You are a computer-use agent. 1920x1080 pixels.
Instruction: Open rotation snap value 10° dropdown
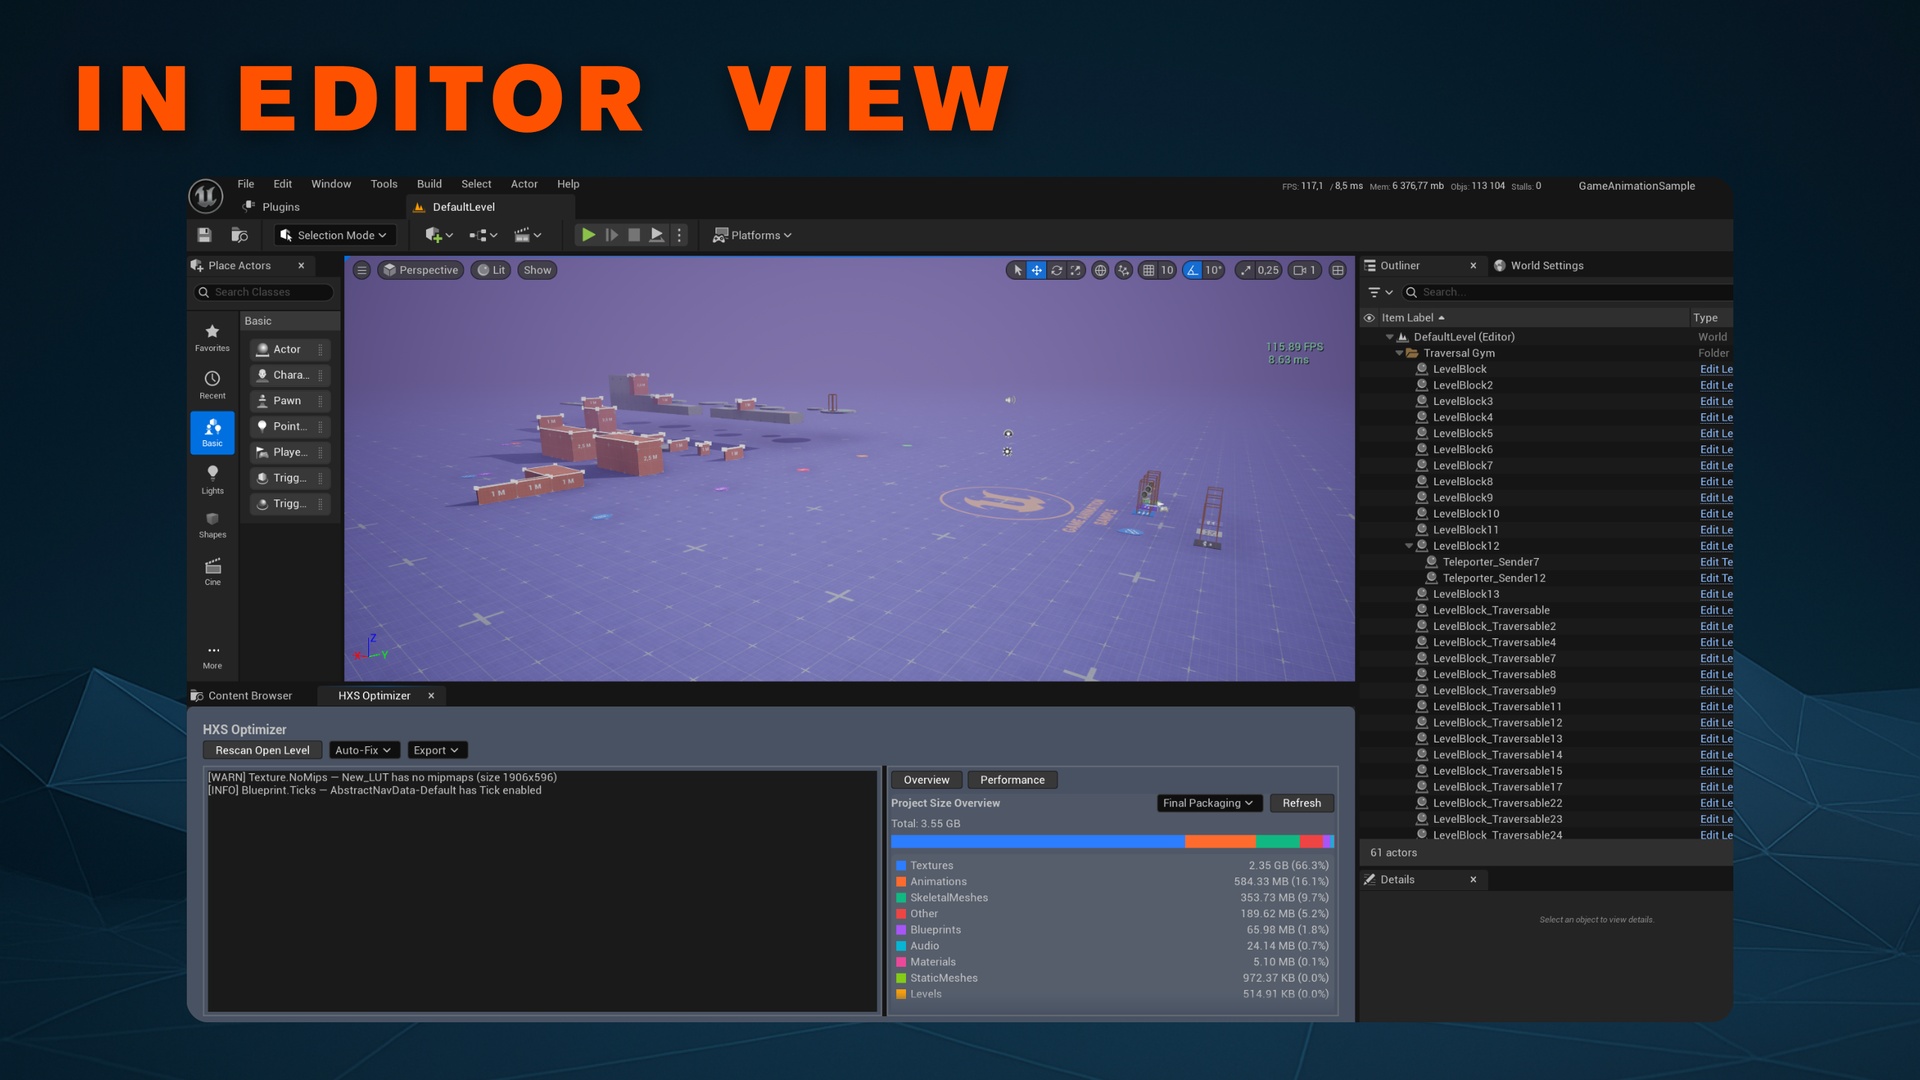[x=1213, y=270]
